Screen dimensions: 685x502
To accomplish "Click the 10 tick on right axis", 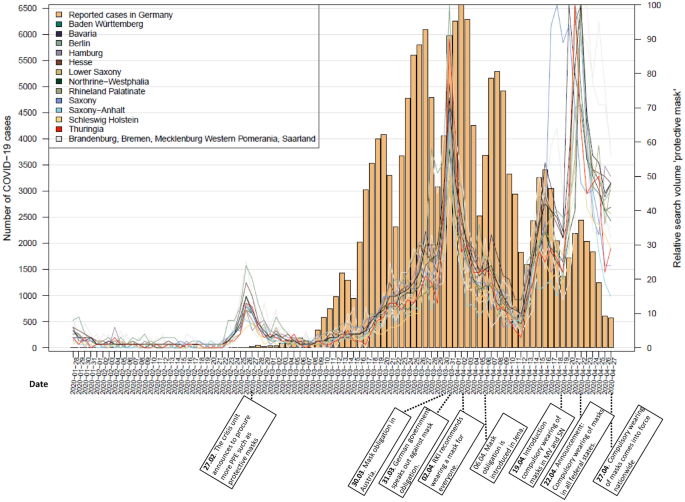I will point(652,314).
